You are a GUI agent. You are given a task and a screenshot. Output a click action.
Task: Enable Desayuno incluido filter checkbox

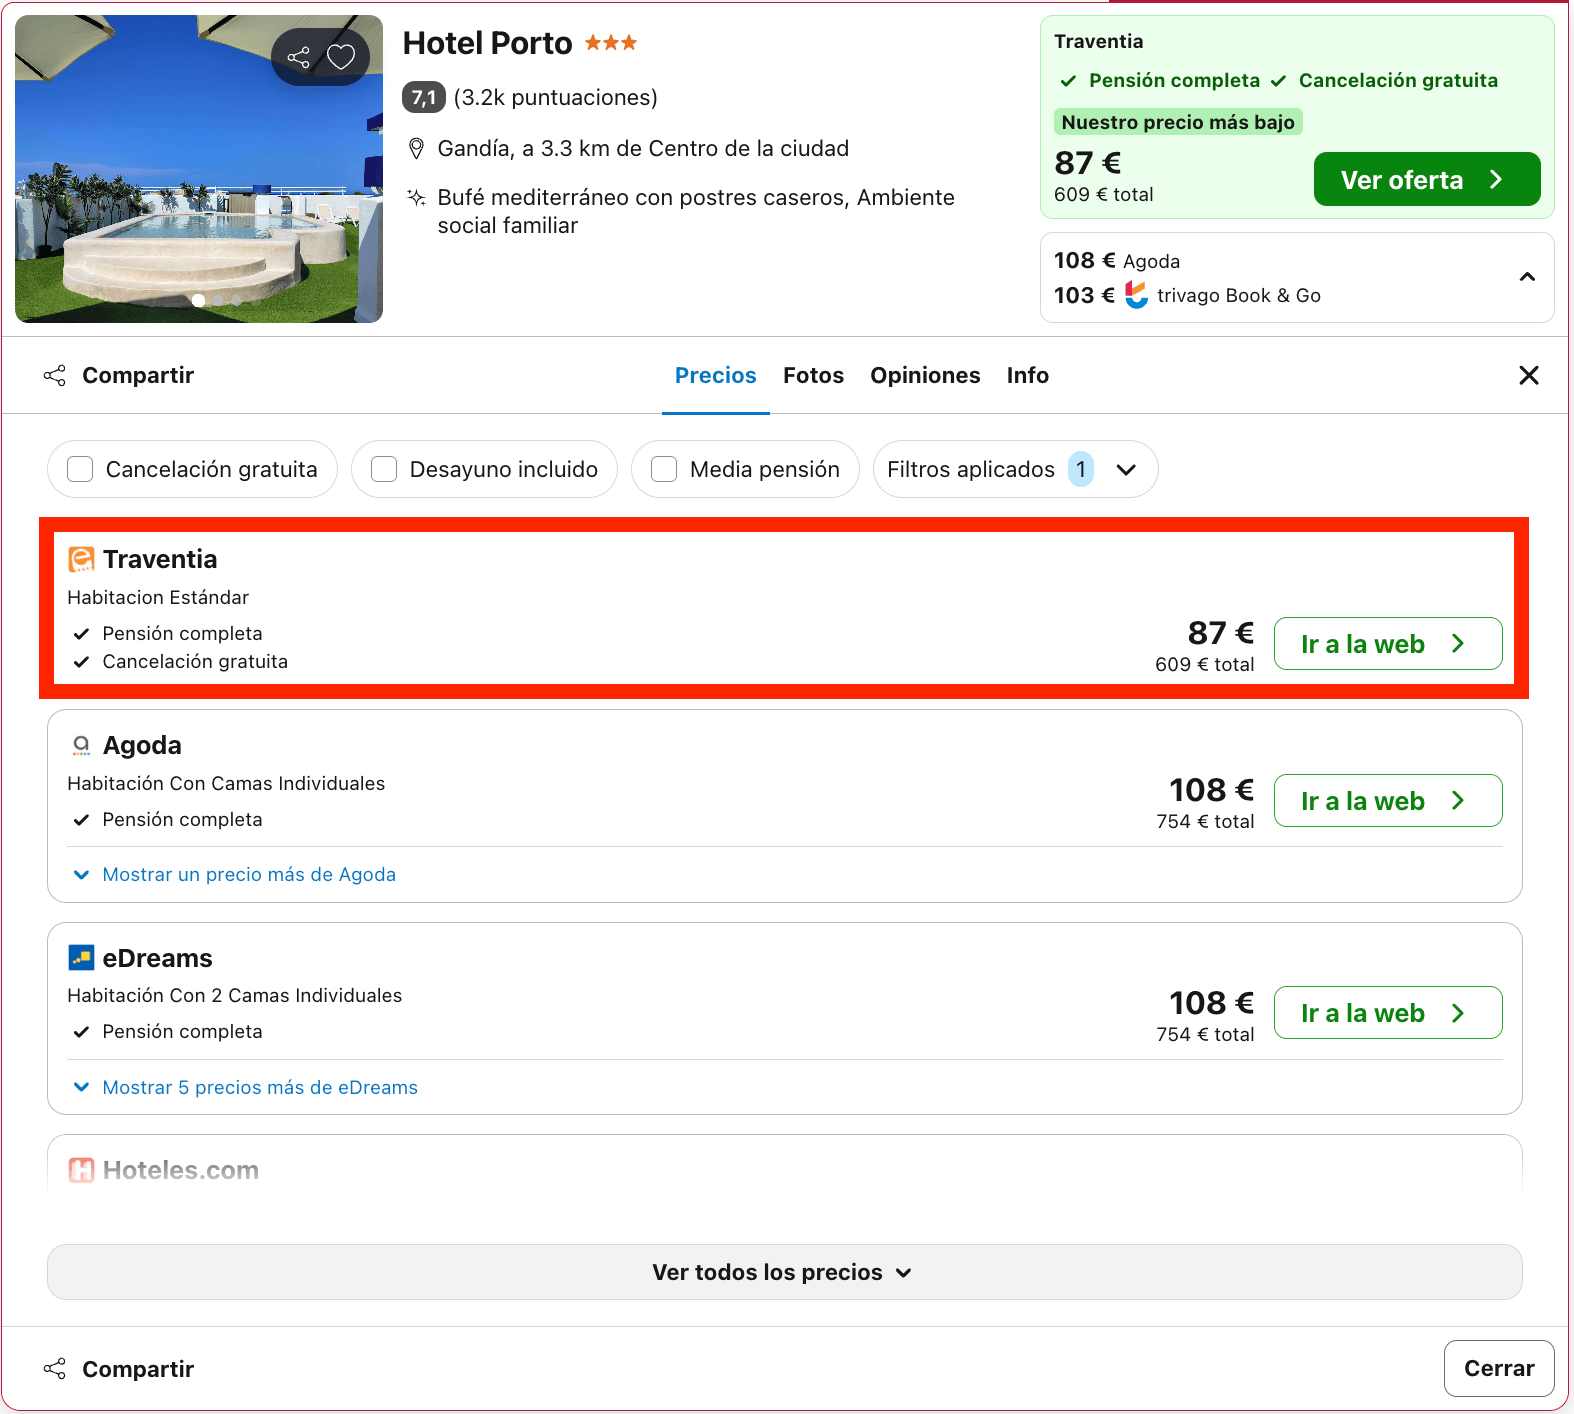click(384, 469)
